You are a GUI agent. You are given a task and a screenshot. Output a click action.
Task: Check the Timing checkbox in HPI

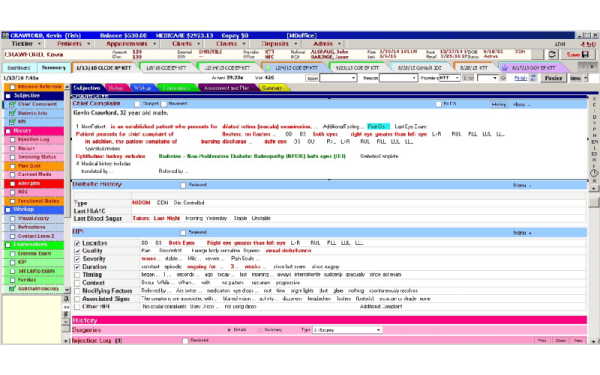pos(77,275)
